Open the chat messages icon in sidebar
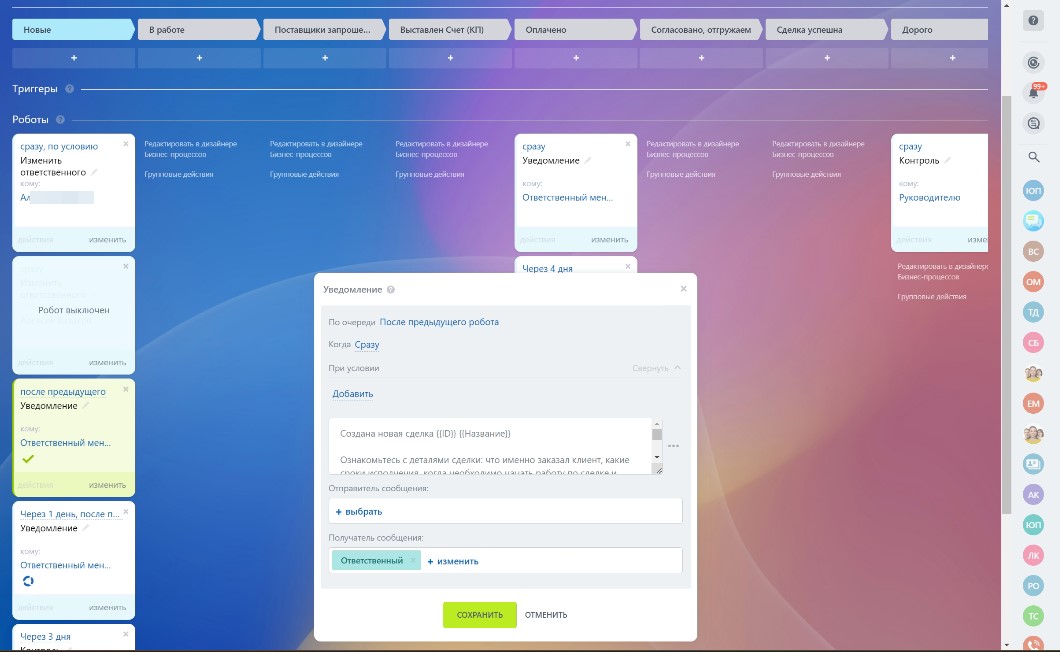The width and height of the screenshot is (1060, 652). click(x=1033, y=124)
